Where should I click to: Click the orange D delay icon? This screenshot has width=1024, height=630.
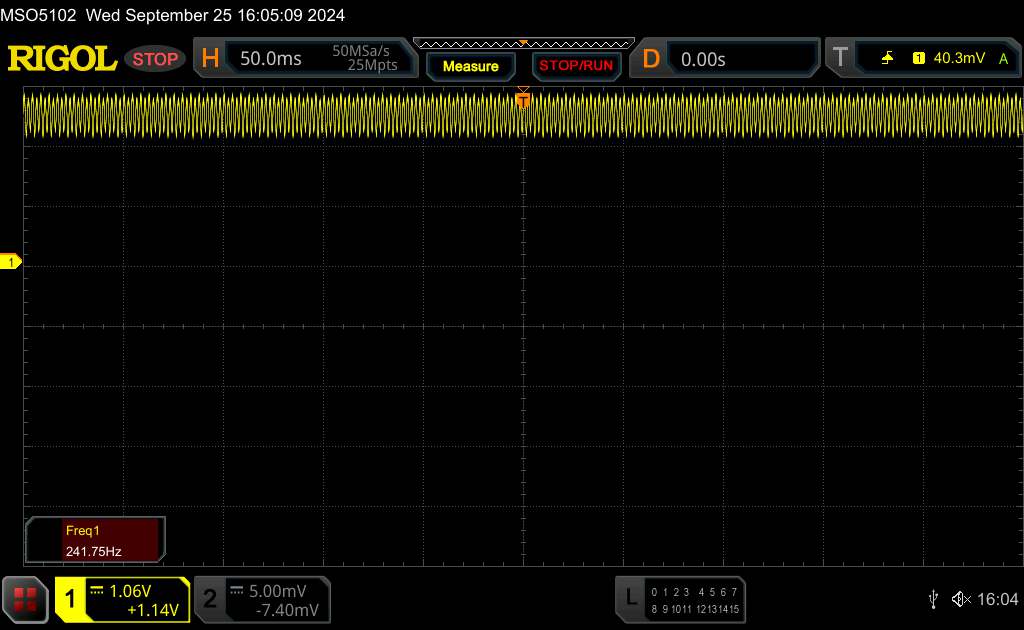click(x=651, y=59)
